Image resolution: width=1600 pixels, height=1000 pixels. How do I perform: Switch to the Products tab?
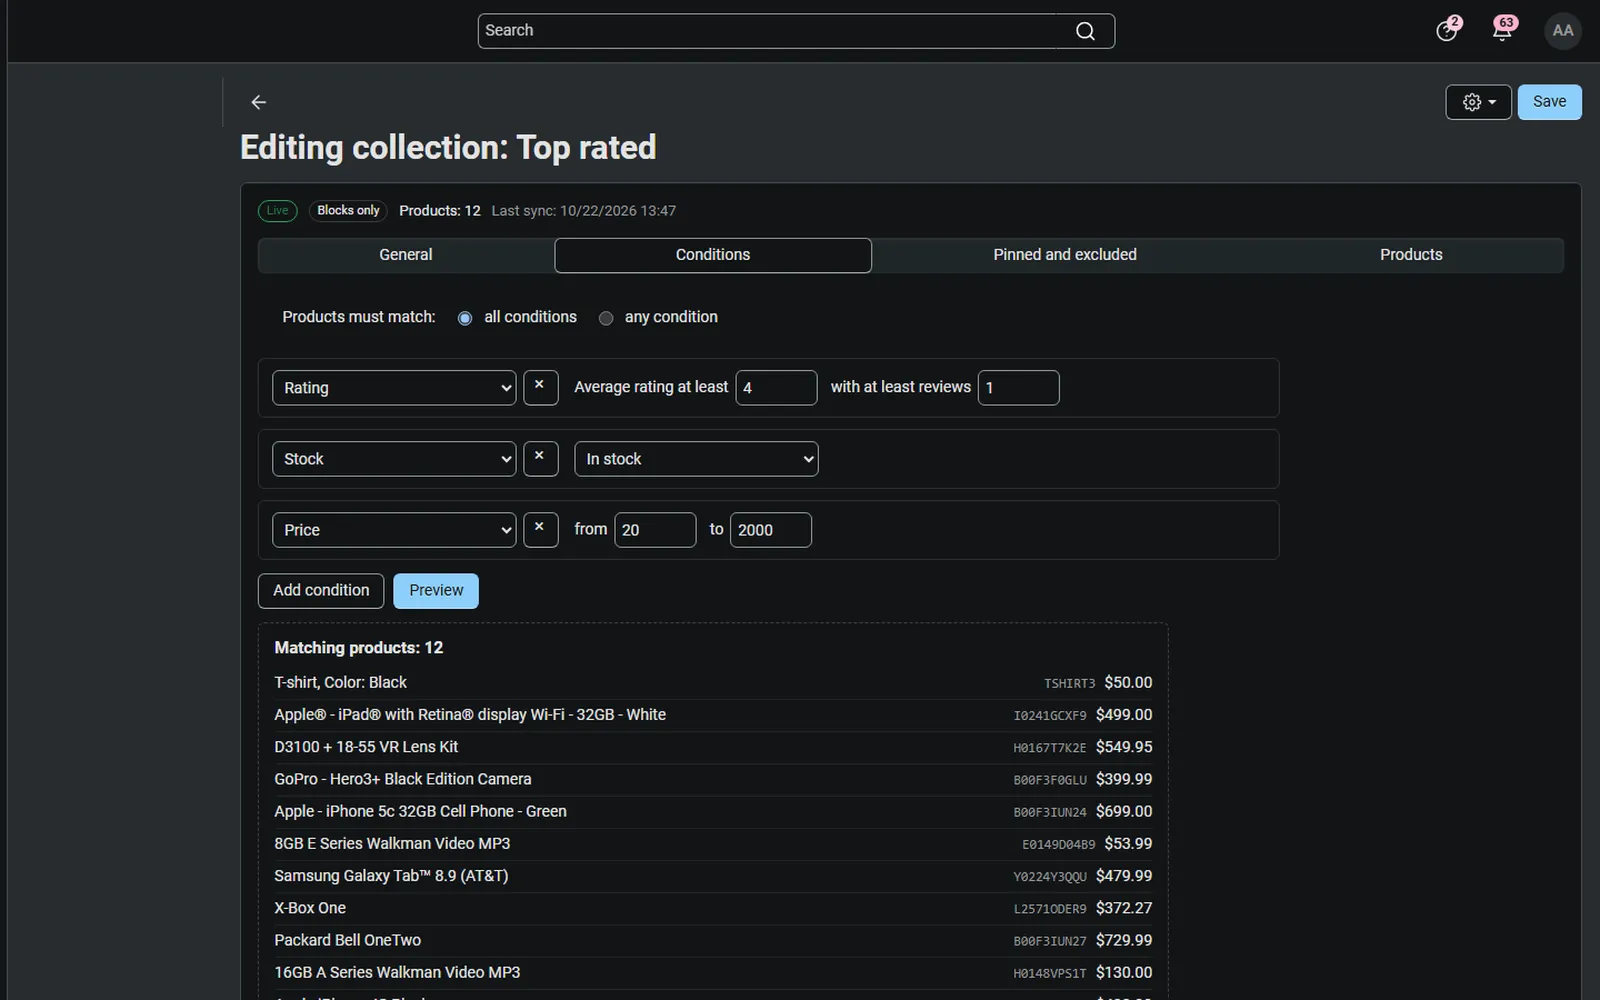pos(1411,255)
